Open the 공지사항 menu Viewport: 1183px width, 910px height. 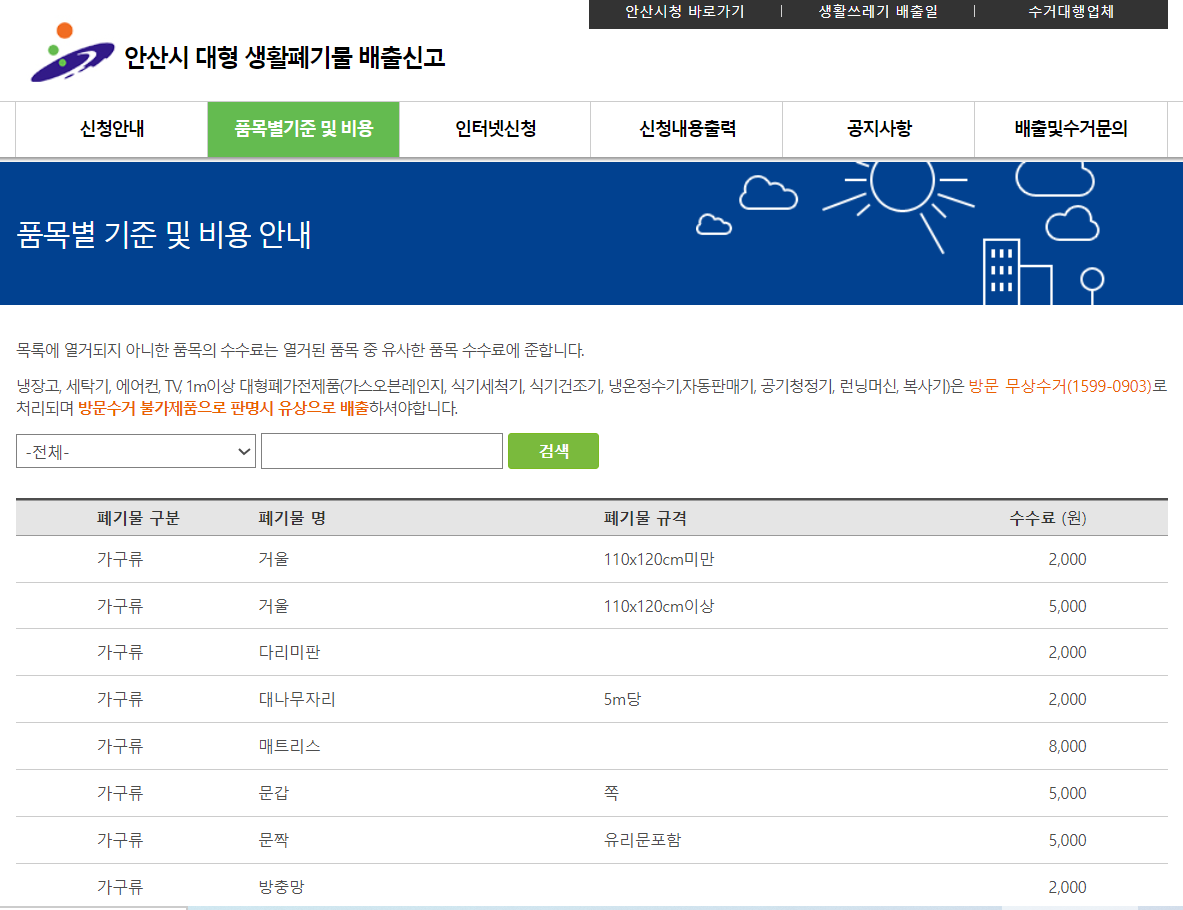click(x=877, y=129)
